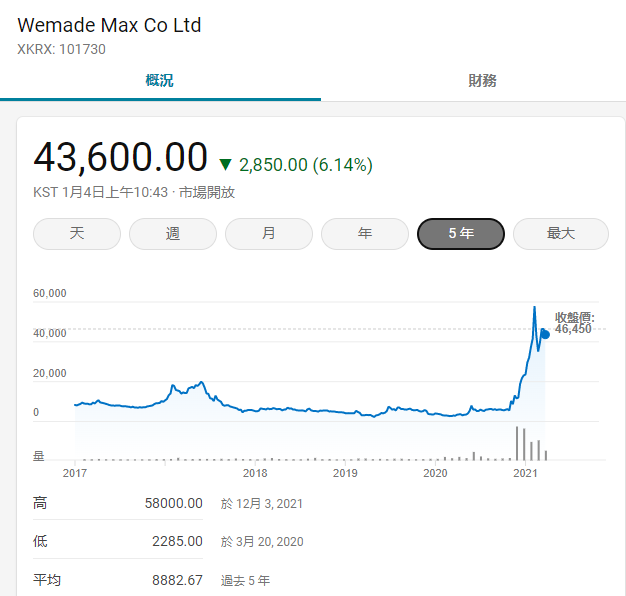The height and width of the screenshot is (596, 626).
Task: Click the Wemade Max Co Ltd title
Action: tap(109, 25)
